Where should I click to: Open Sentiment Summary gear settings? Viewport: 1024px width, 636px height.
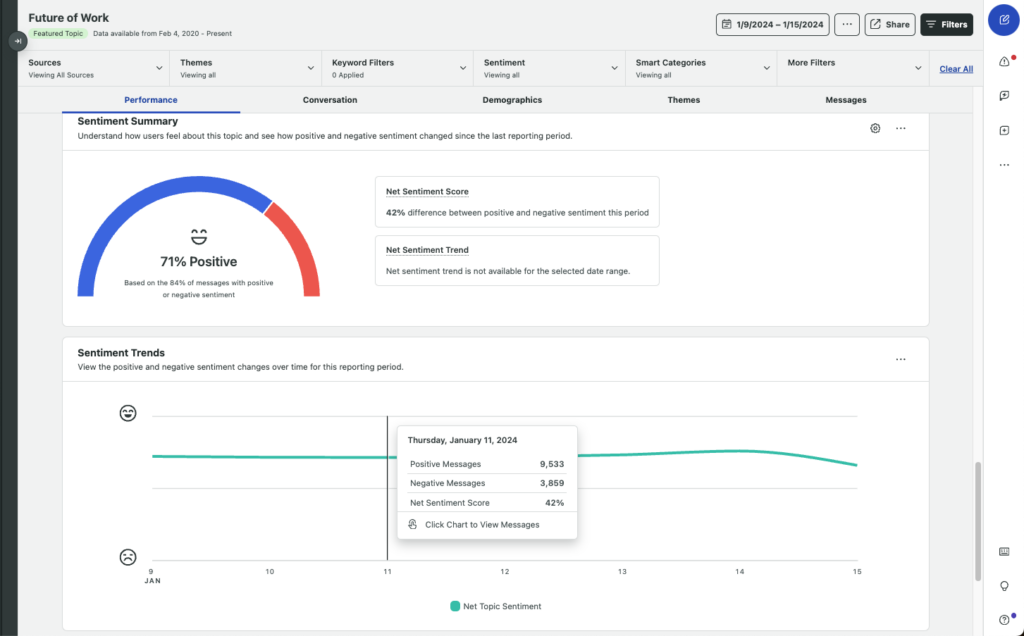(x=875, y=129)
